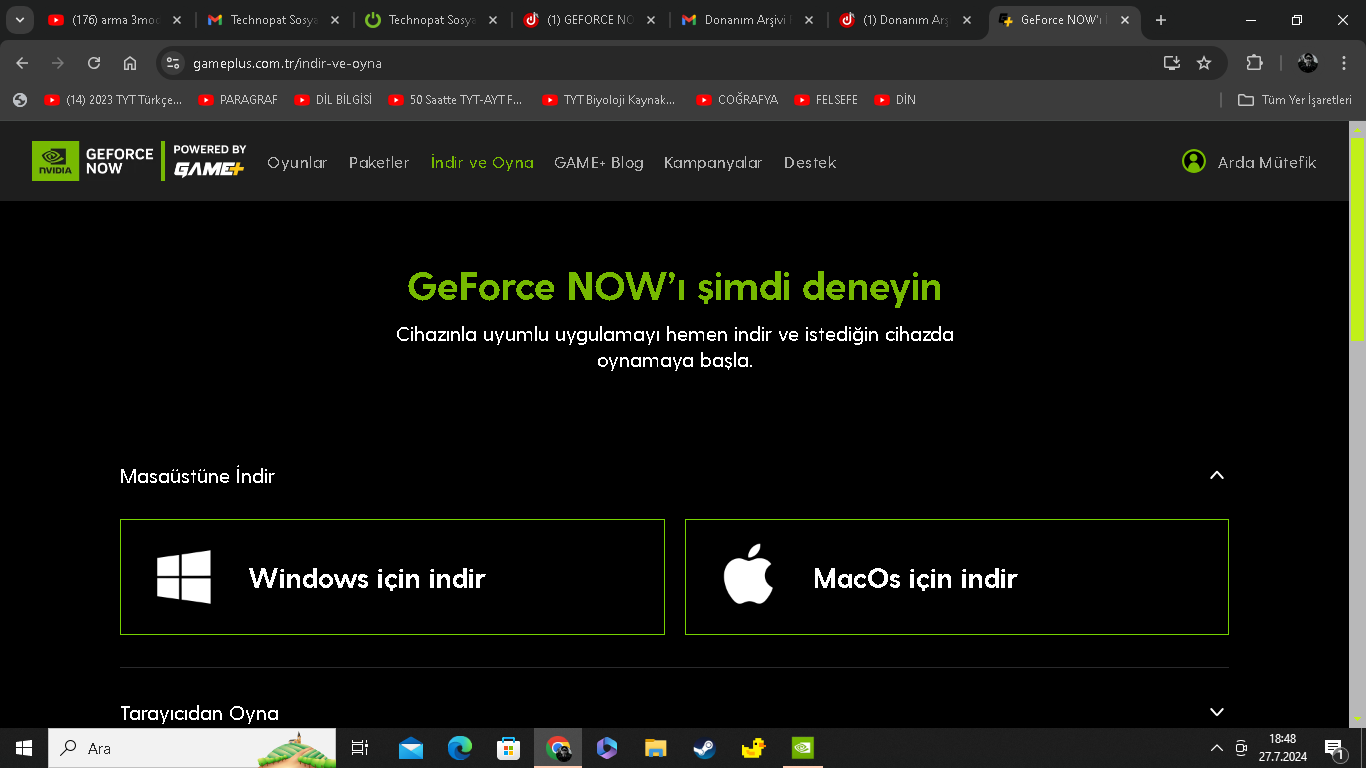The height and width of the screenshot is (768, 1366).
Task: Switch to the Donanım Arşivi Gmail tab
Action: (746, 20)
